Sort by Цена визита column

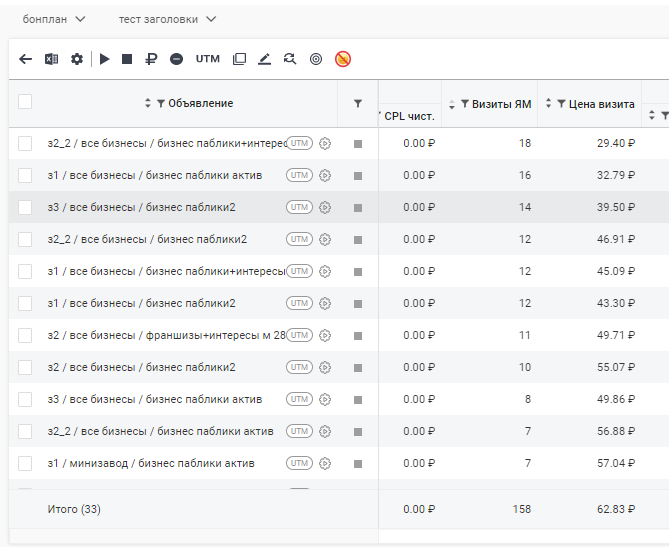(x=548, y=103)
